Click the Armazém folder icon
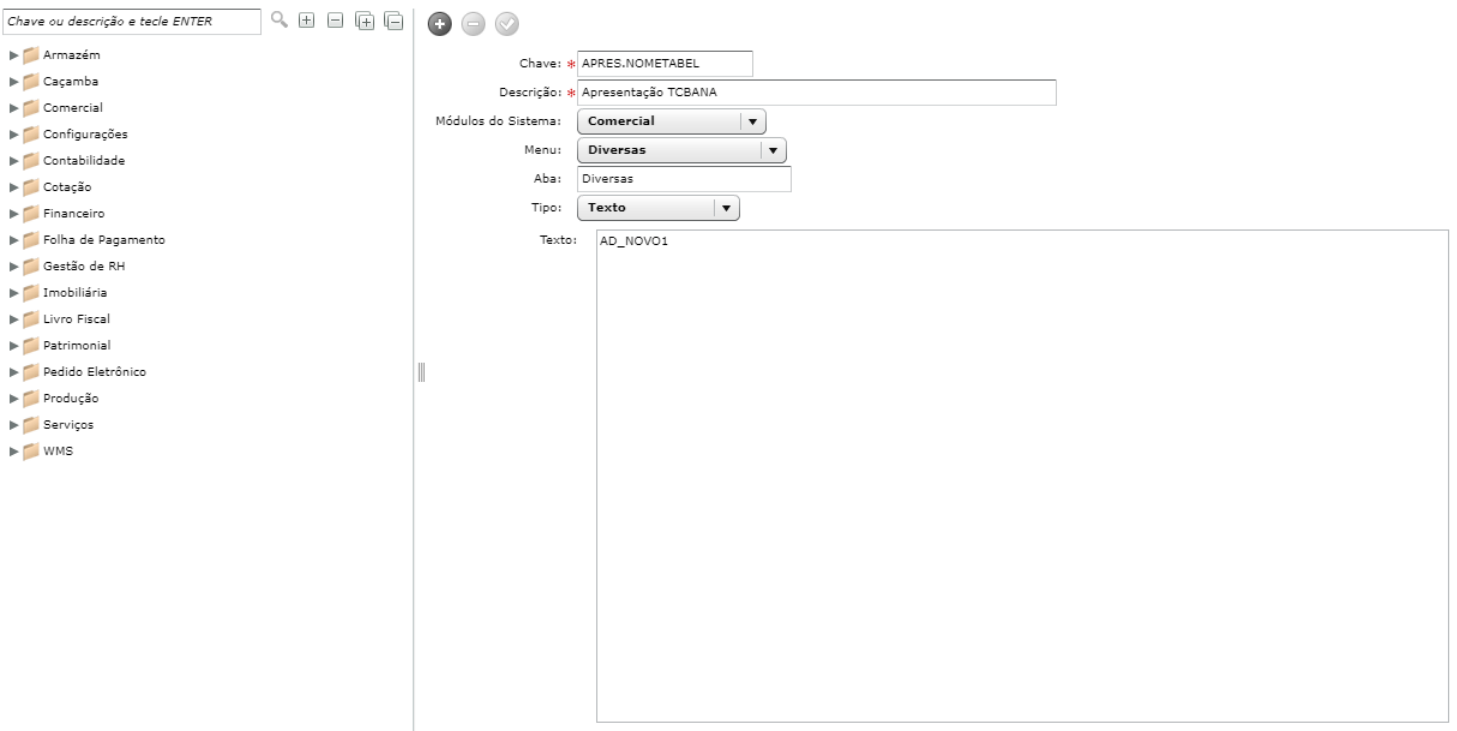 click(31, 55)
